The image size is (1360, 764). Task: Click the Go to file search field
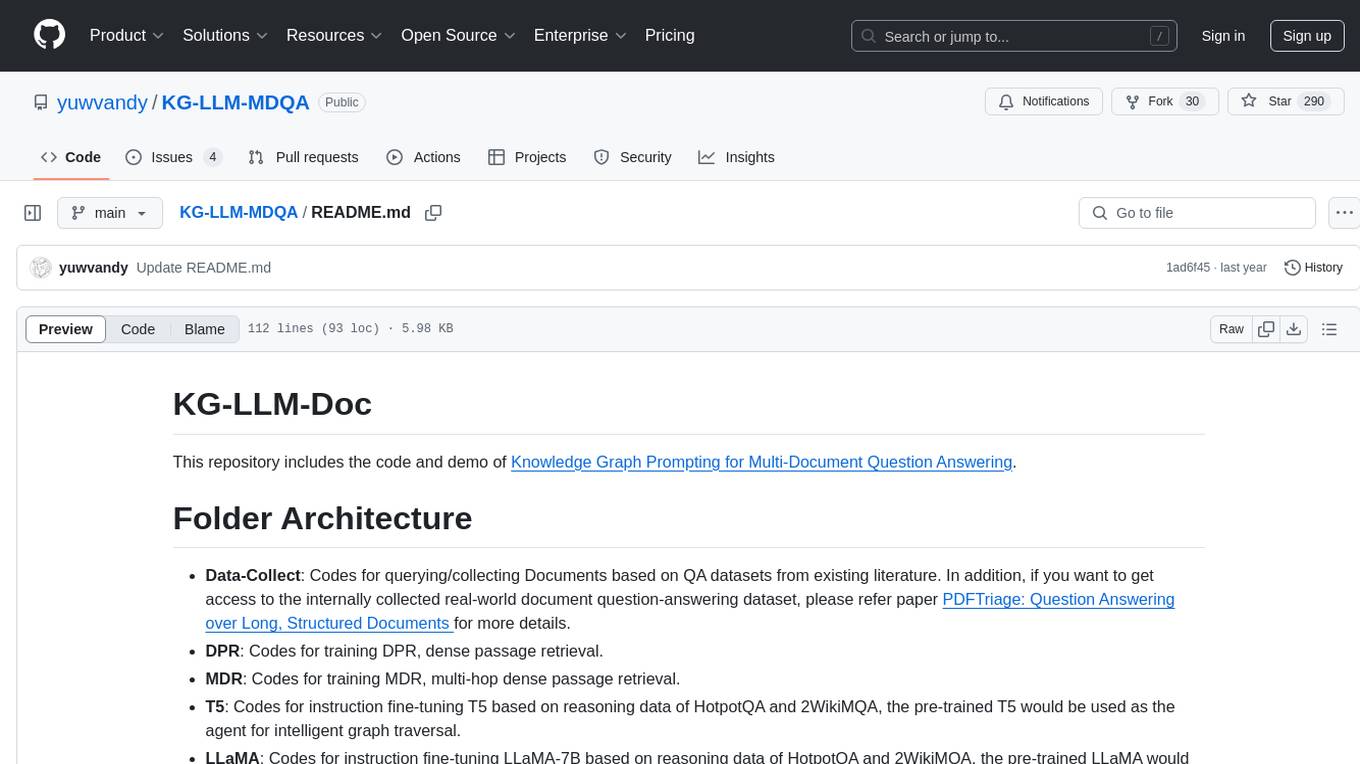click(x=1197, y=213)
